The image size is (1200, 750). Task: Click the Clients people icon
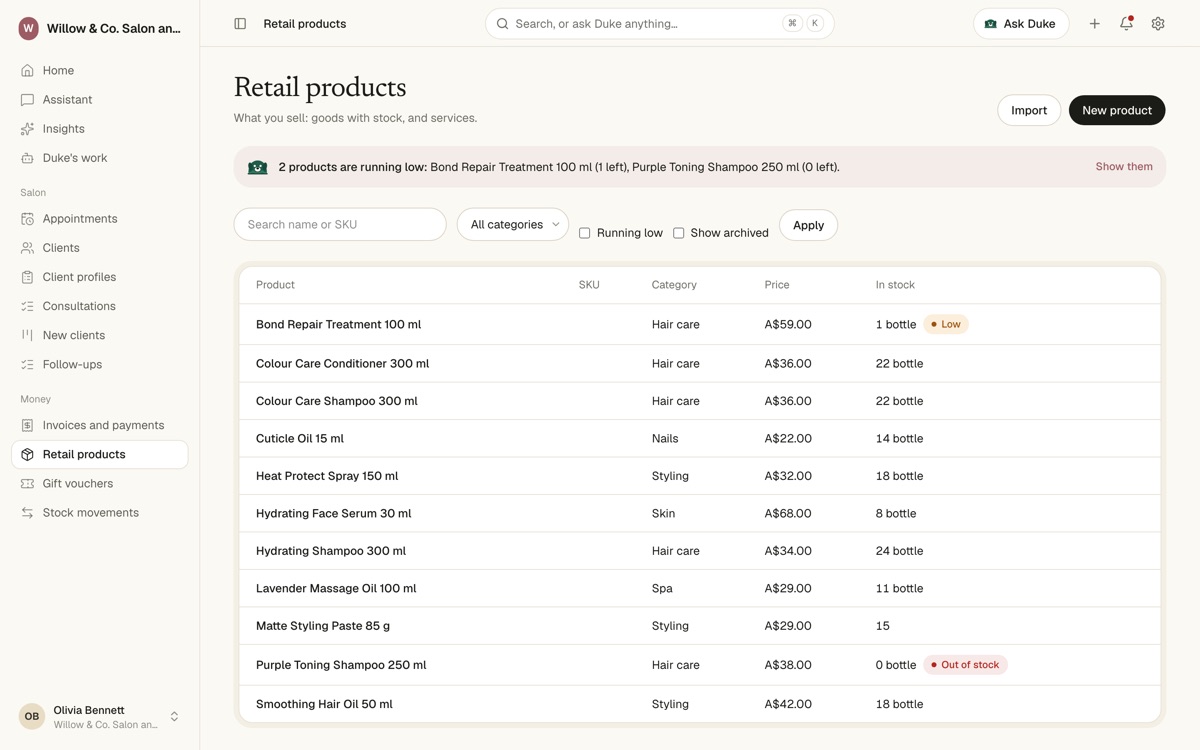(x=27, y=247)
